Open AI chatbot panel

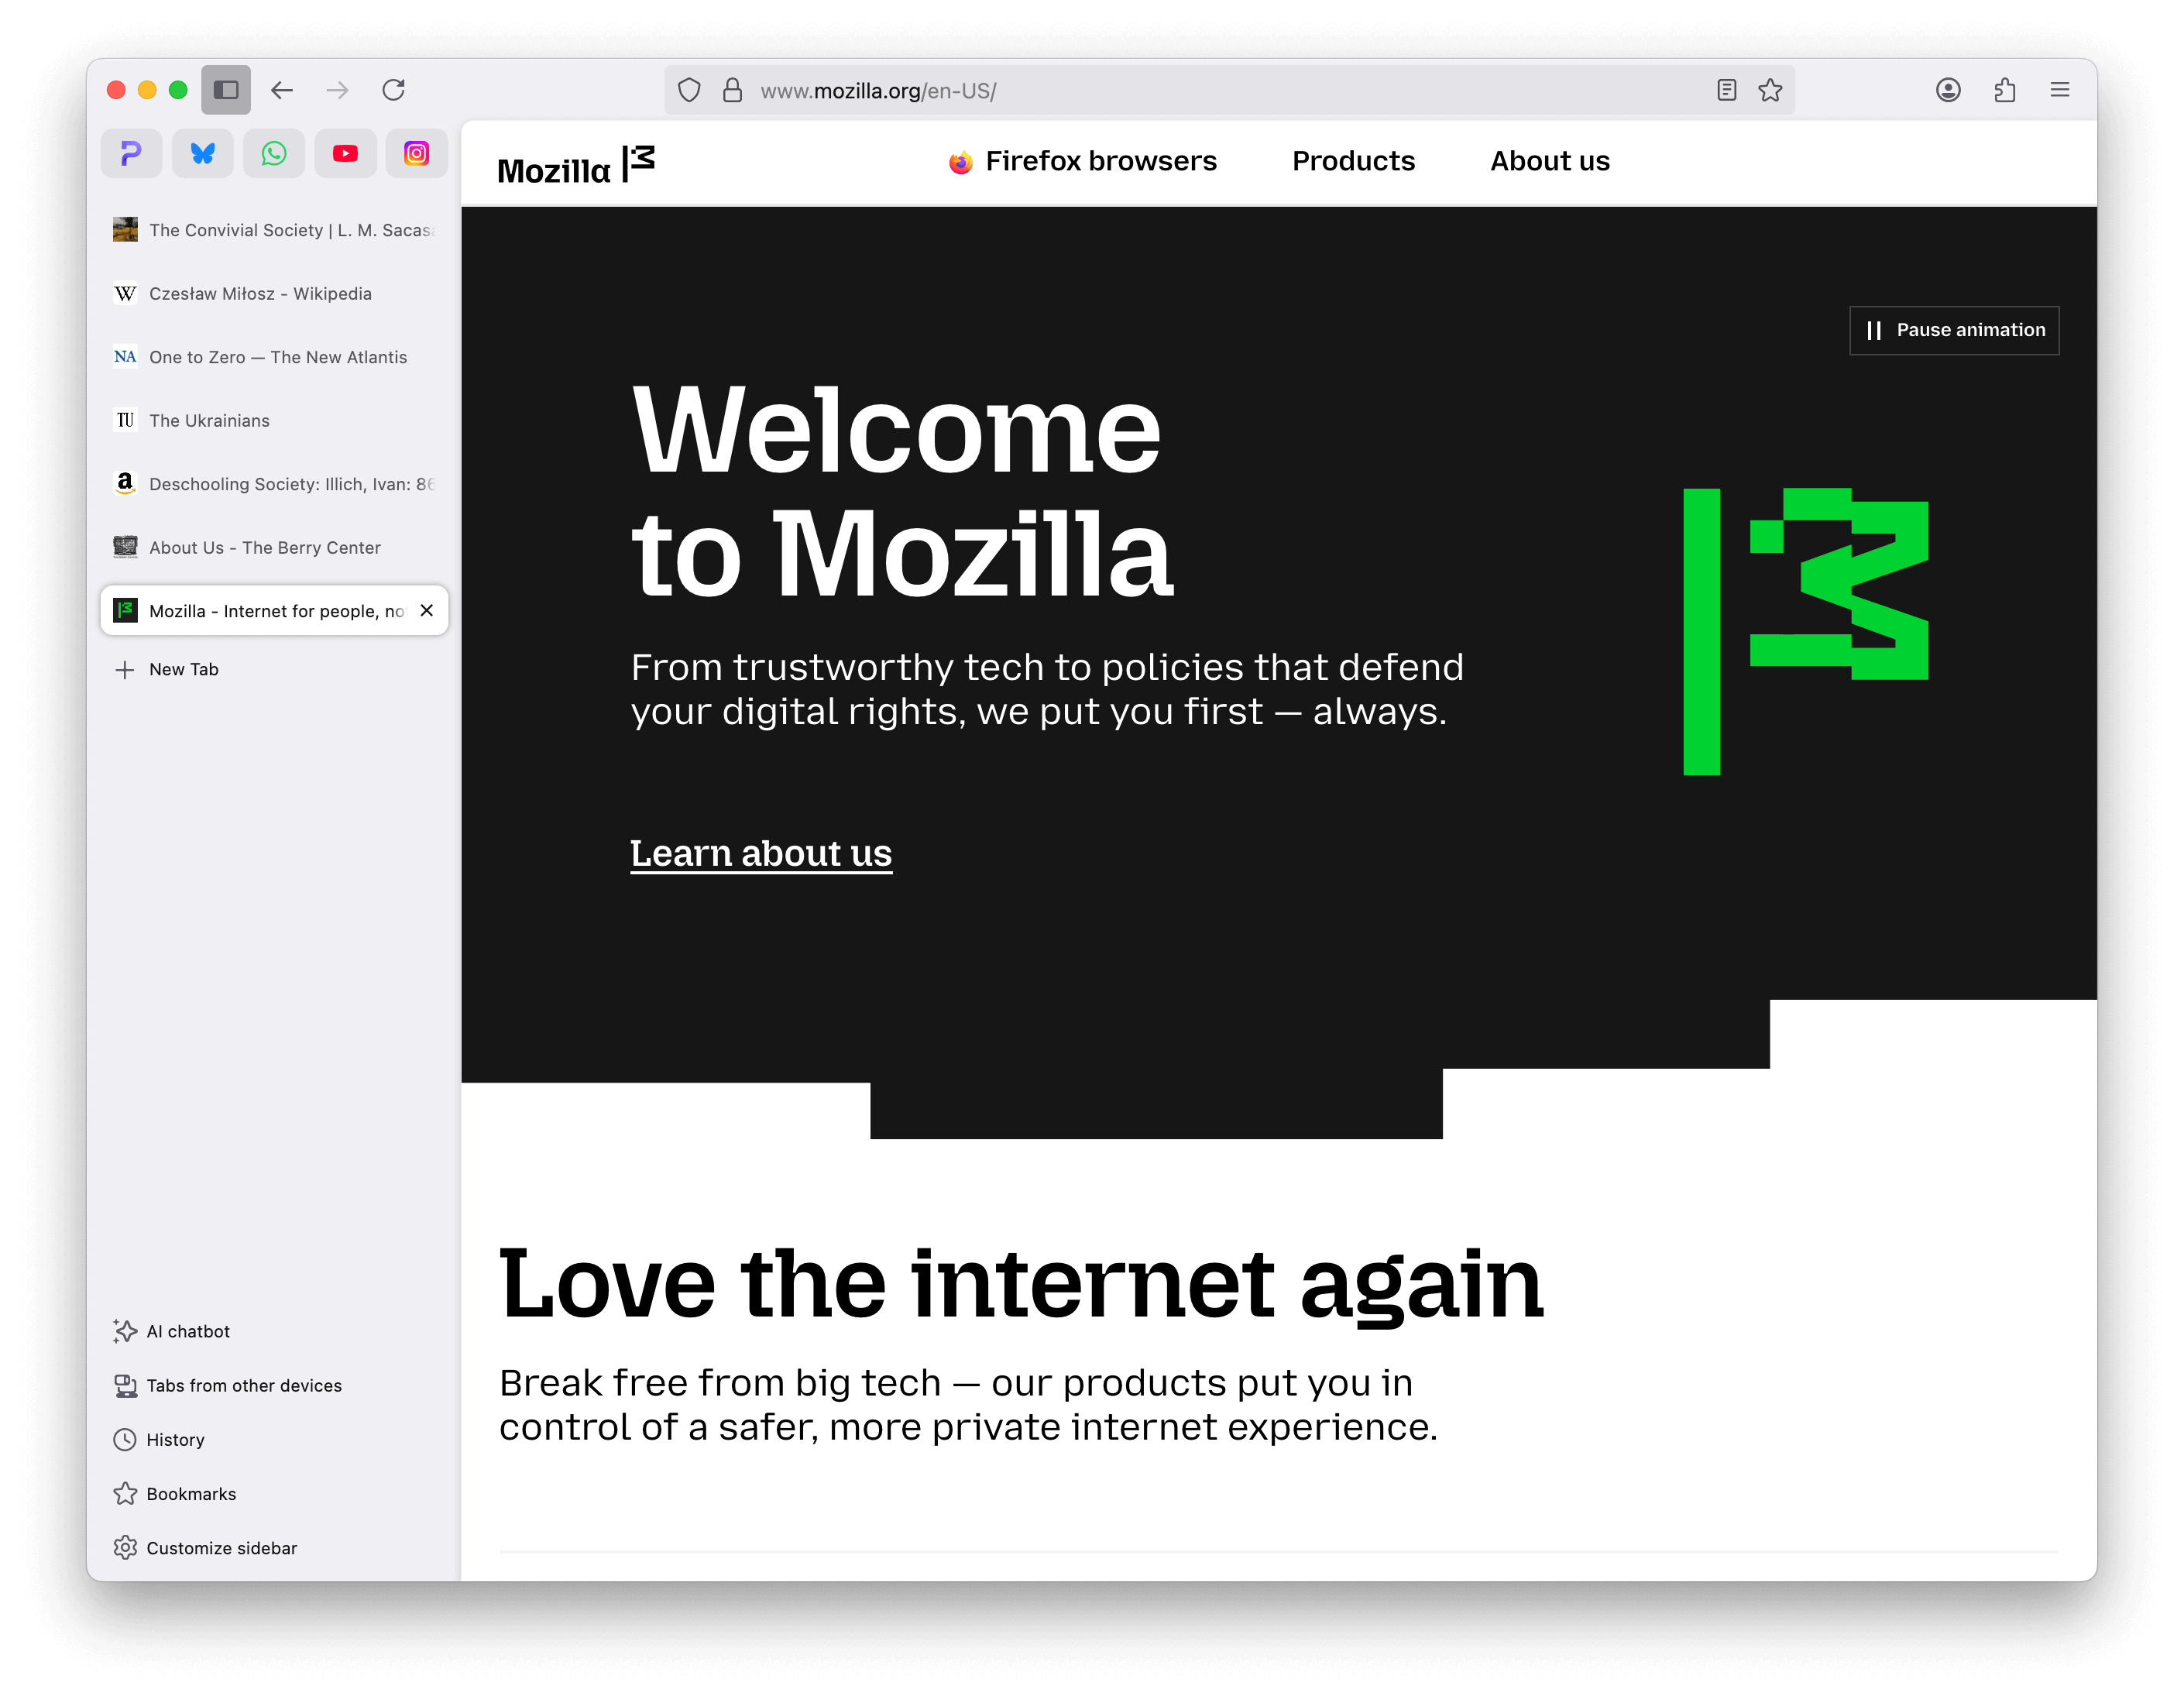pyautogui.click(x=190, y=1331)
